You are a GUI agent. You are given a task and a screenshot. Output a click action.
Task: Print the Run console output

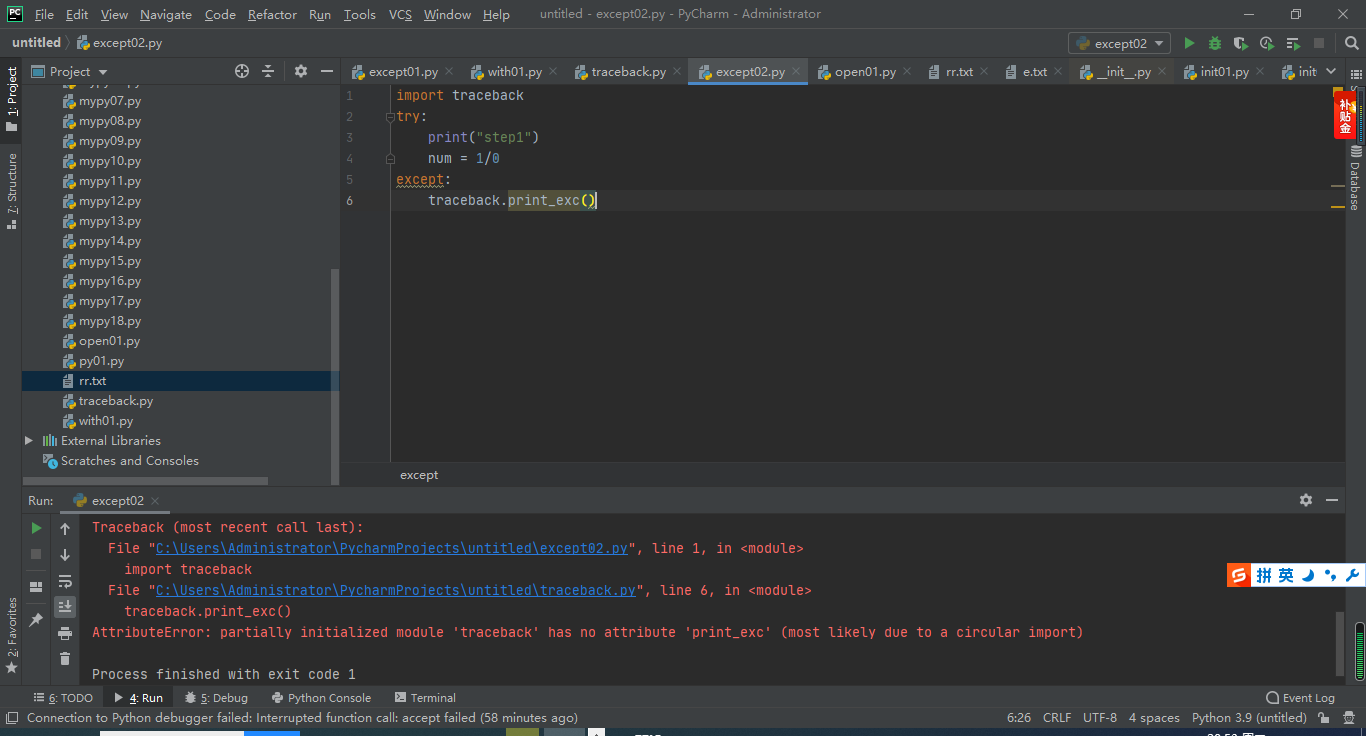tap(65, 633)
